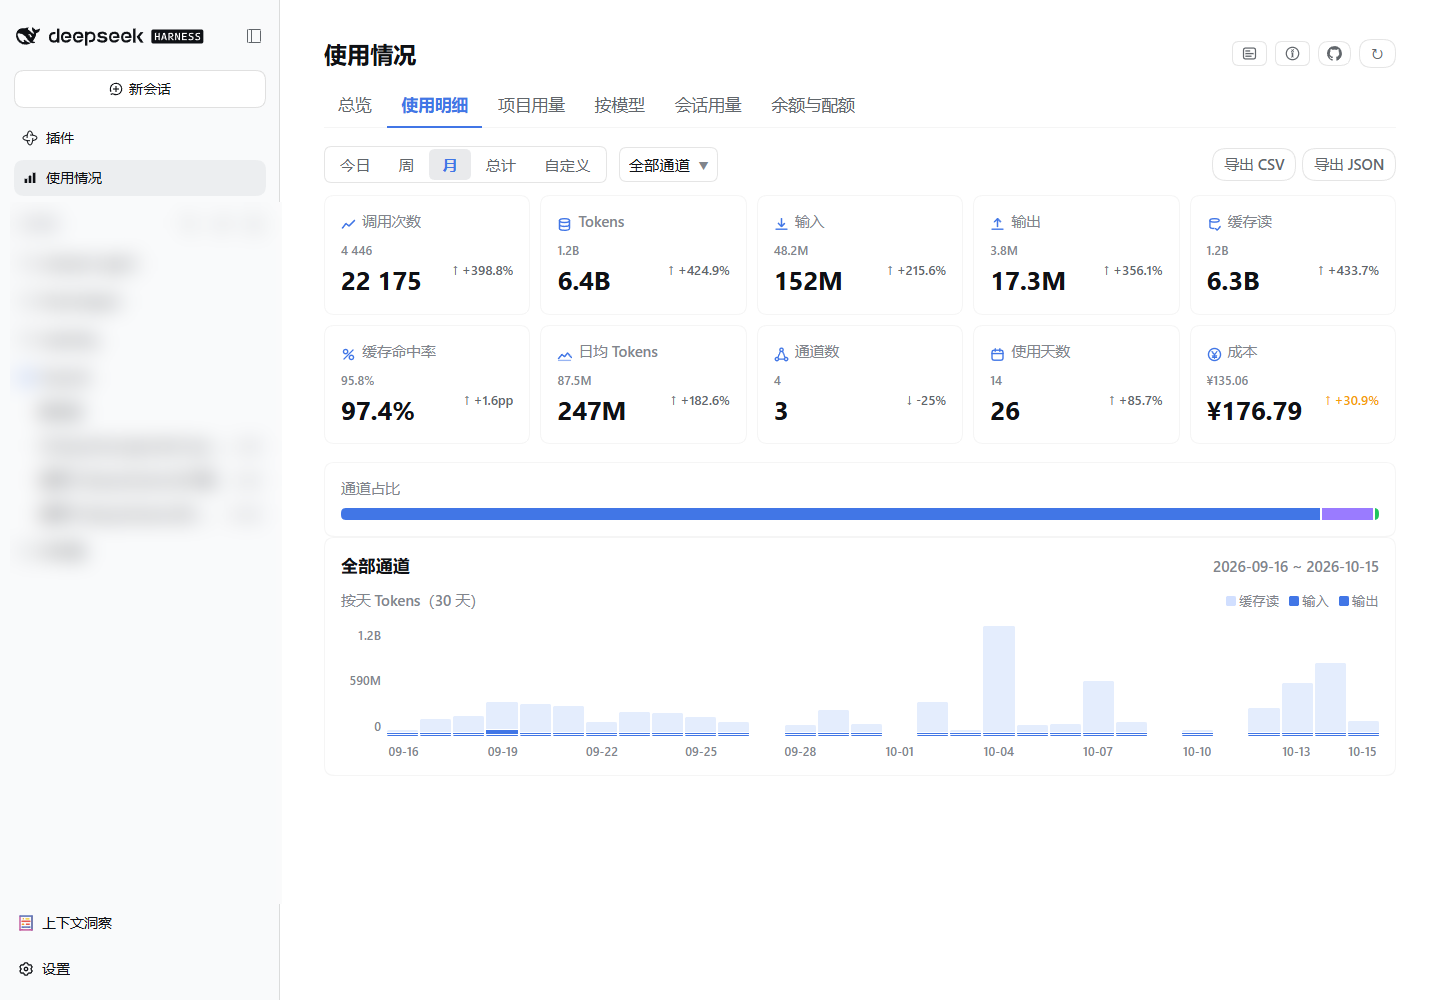Open the 全部通道 channel dropdown
Image resolution: width=1440 pixels, height=1000 pixels.
668,165
